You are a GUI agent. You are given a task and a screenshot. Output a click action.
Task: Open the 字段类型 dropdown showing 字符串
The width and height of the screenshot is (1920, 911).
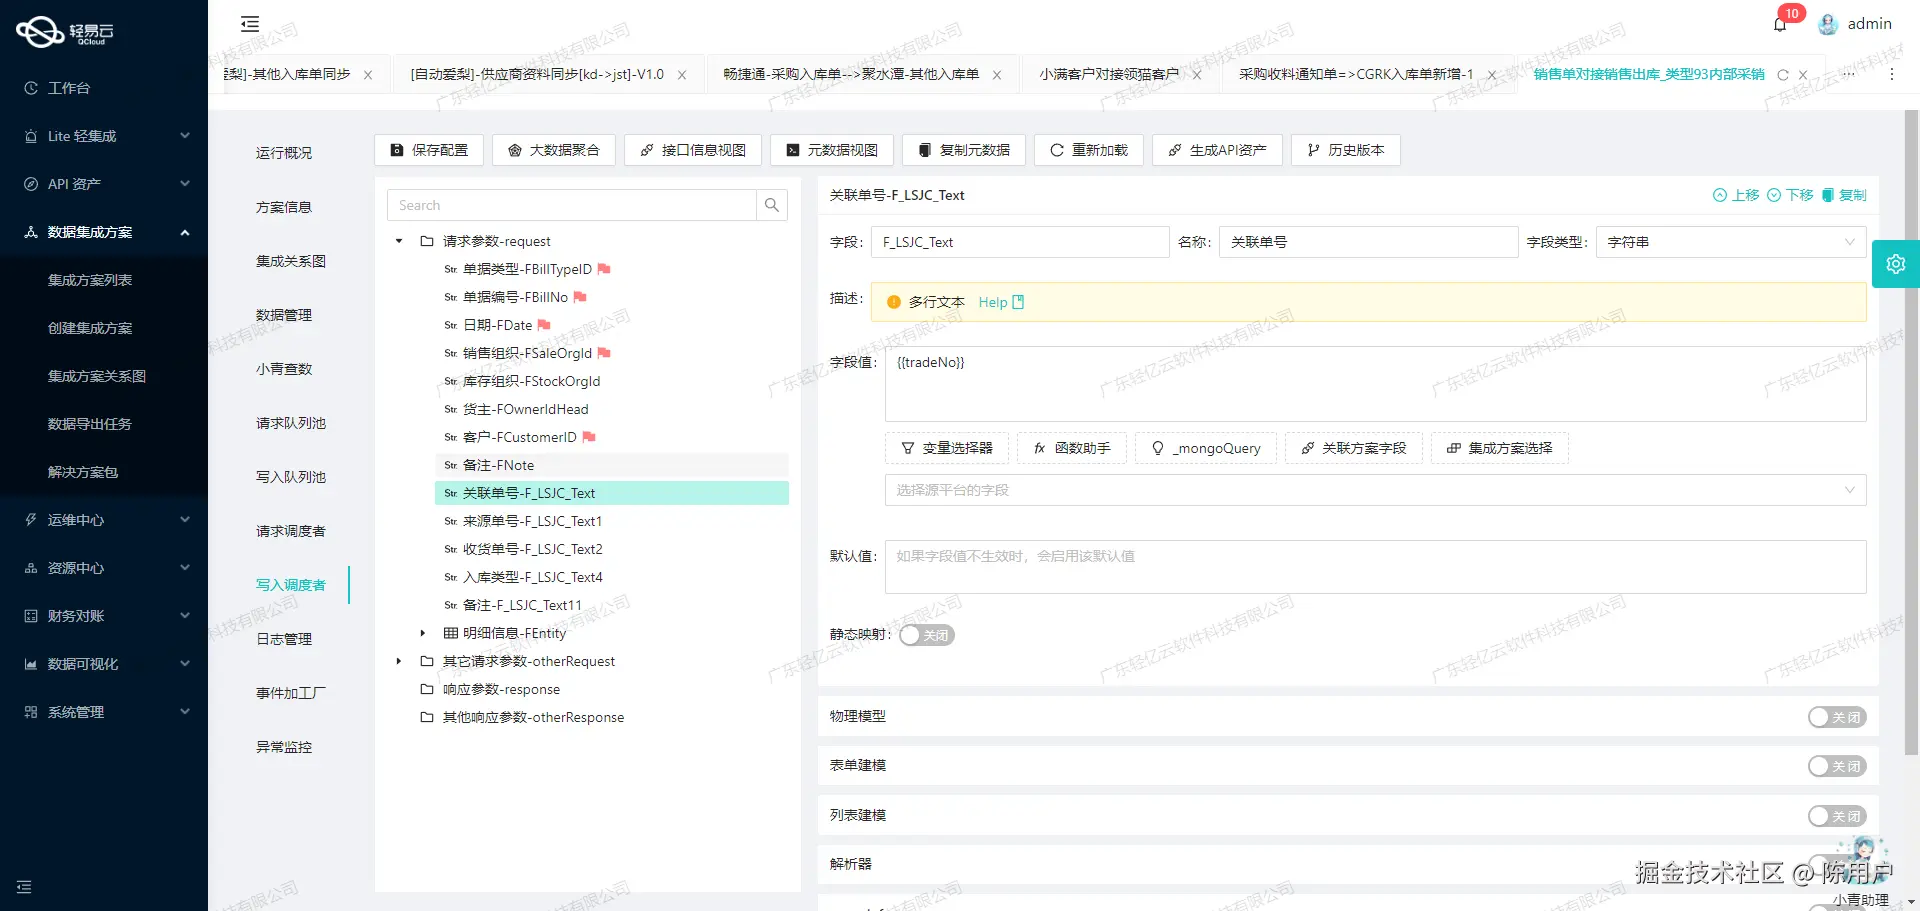(1729, 242)
